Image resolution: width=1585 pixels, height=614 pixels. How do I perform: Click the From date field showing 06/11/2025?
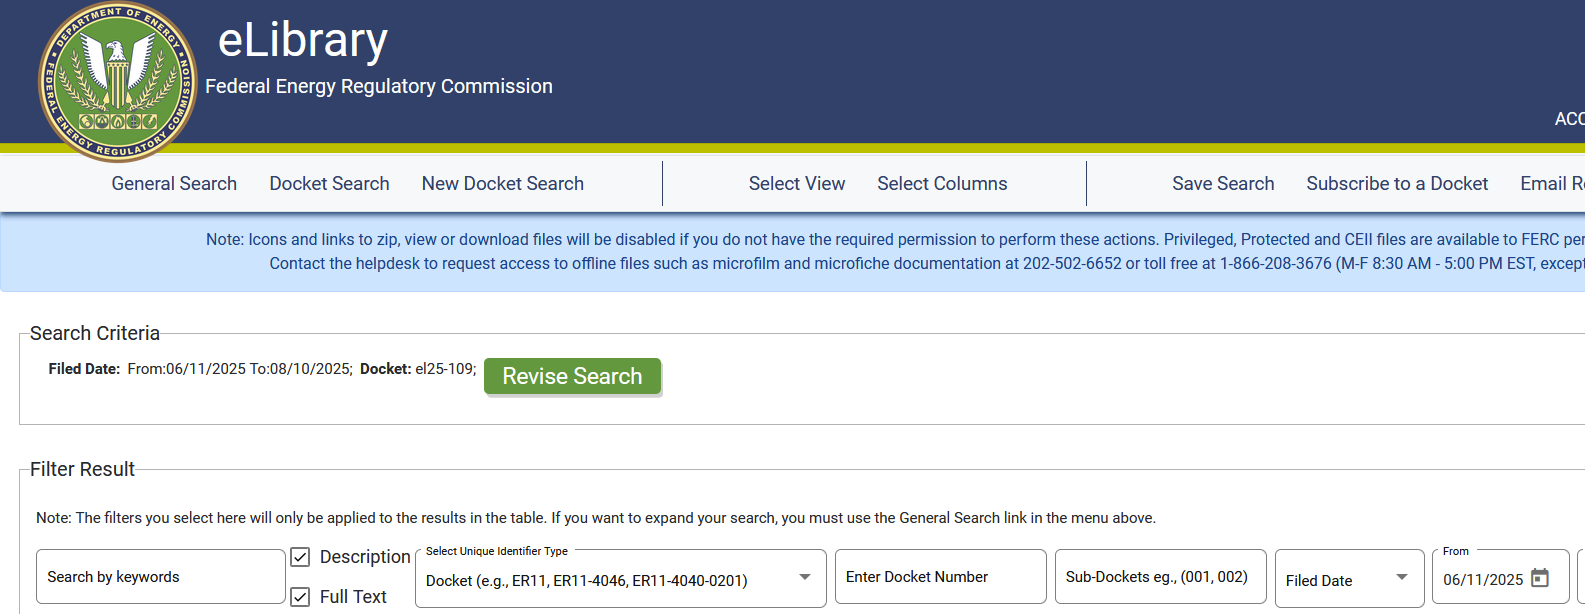(x=1483, y=580)
